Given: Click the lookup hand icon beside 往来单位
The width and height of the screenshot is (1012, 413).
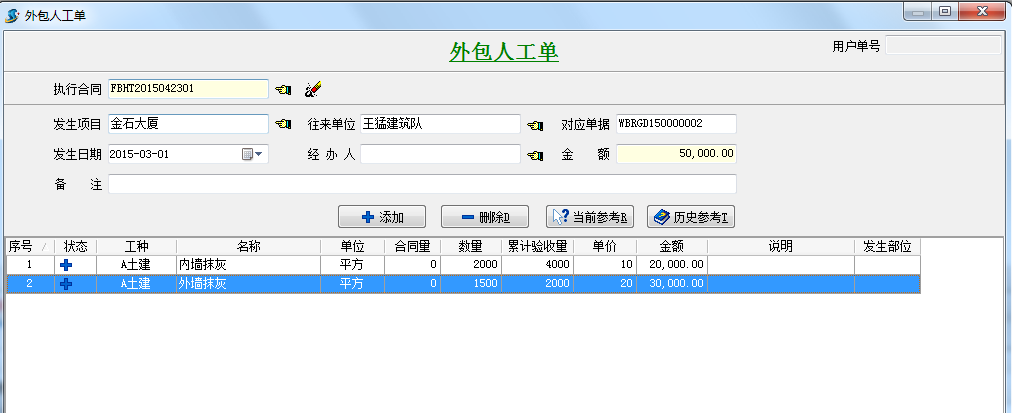Looking at the screenshot, I should [535, 124].
